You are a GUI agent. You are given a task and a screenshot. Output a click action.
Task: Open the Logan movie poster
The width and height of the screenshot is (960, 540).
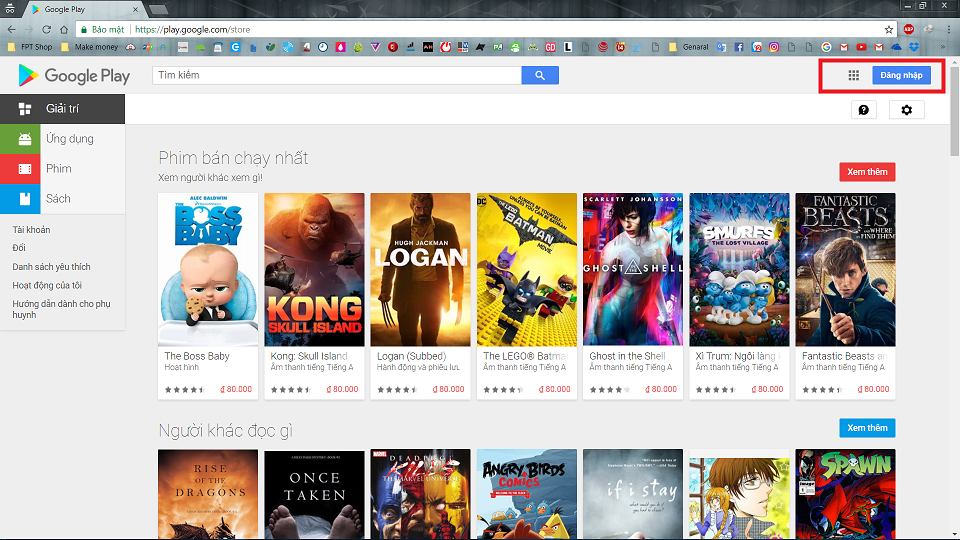click(421, 270)
